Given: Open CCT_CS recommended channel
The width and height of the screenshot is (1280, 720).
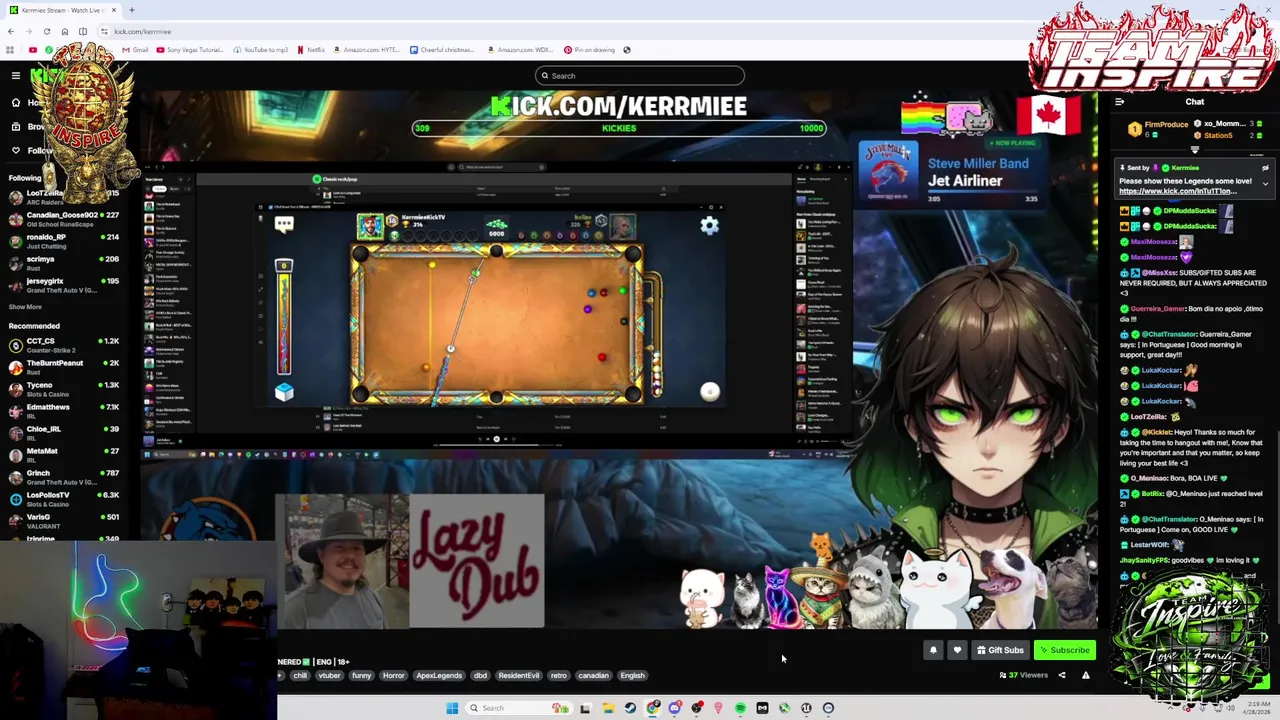Looking at the screenshot, I should point(64,345).
